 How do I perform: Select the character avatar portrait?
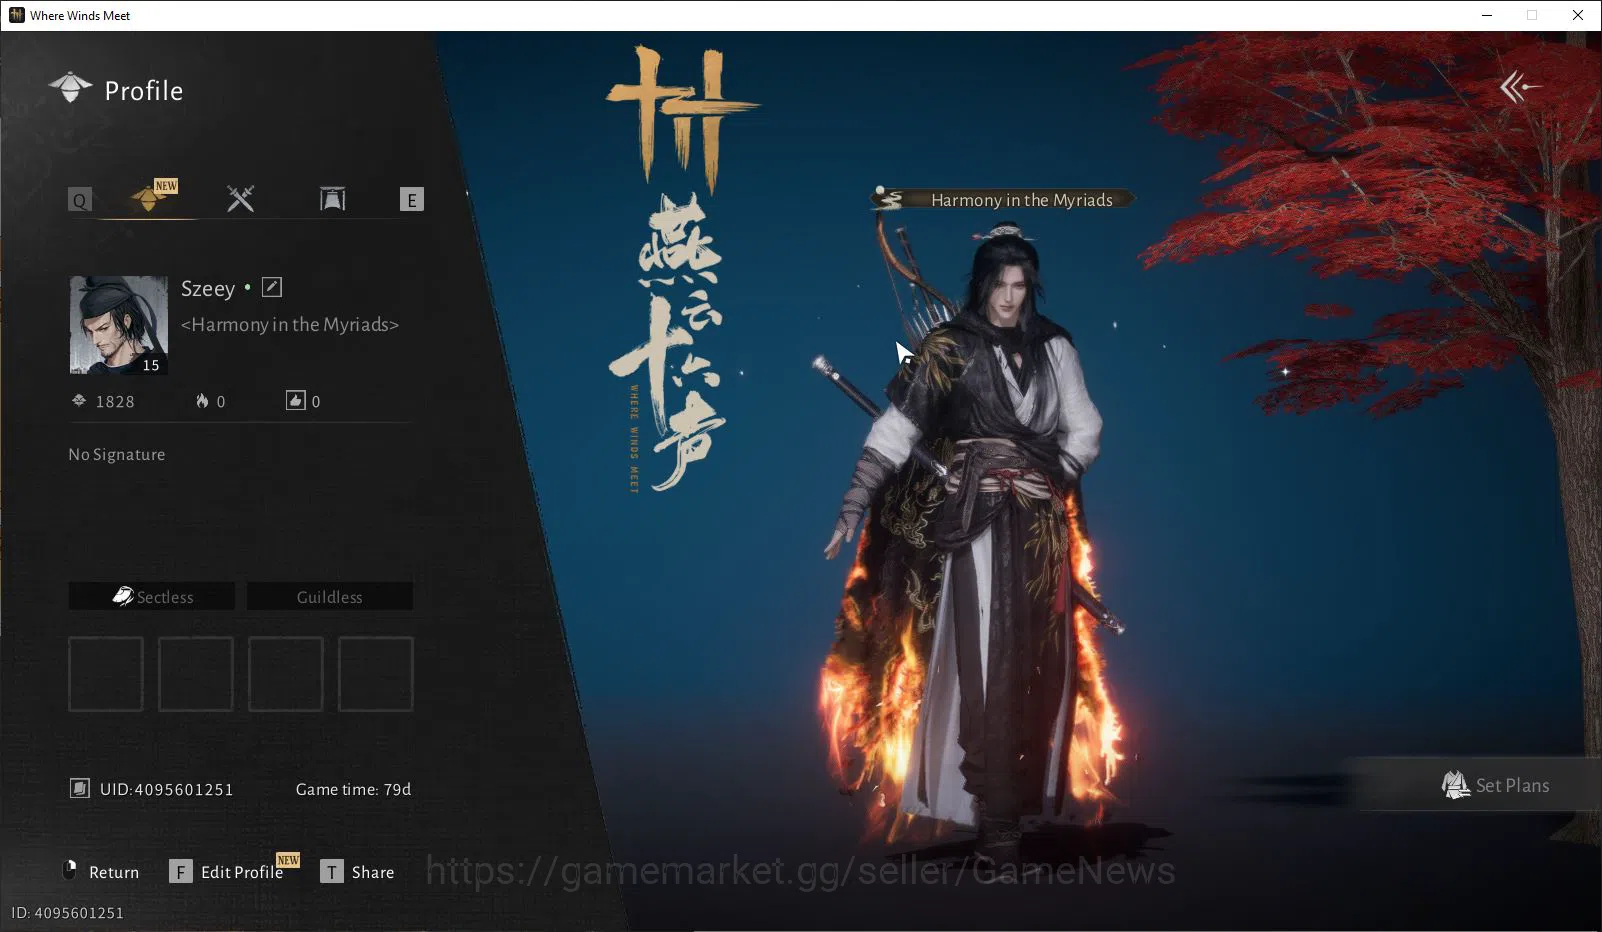tap(119, 325)
